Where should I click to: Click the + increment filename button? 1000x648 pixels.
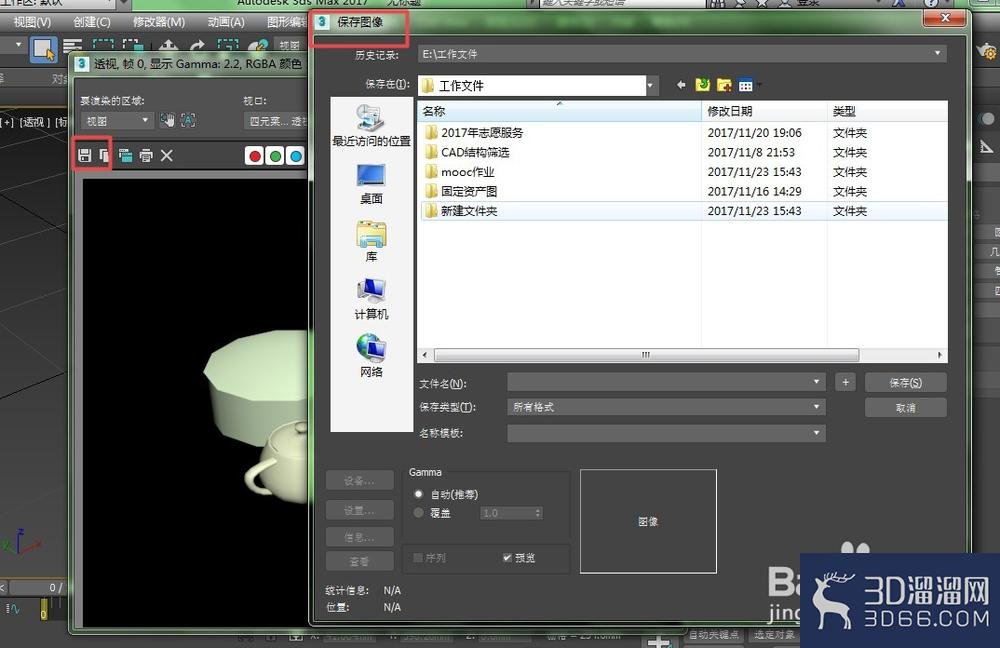click(845, 382)
